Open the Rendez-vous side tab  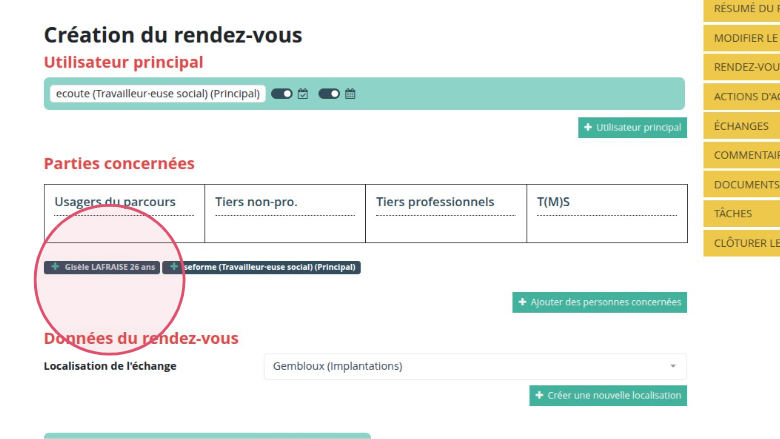[742, 67]
